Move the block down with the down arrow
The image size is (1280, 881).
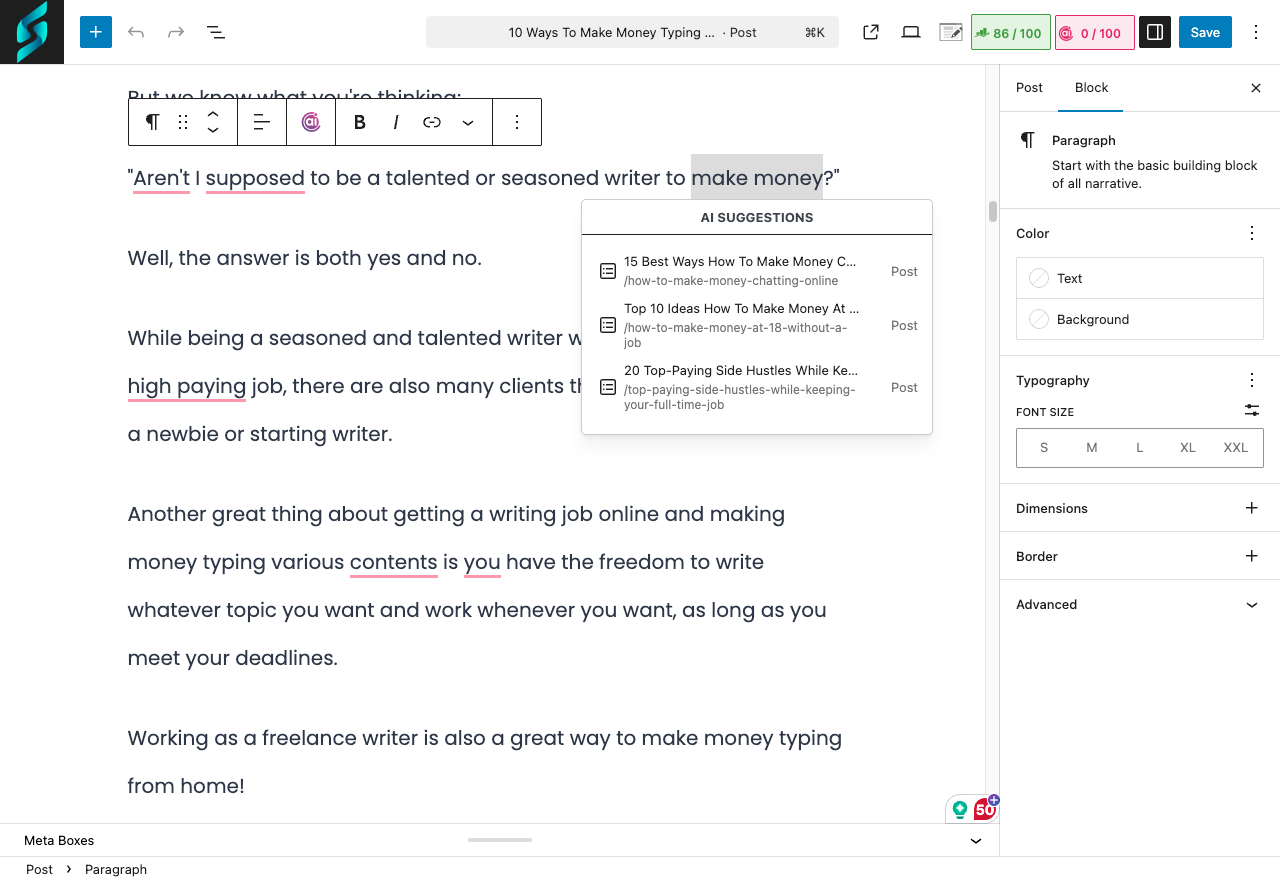(213, 130)
